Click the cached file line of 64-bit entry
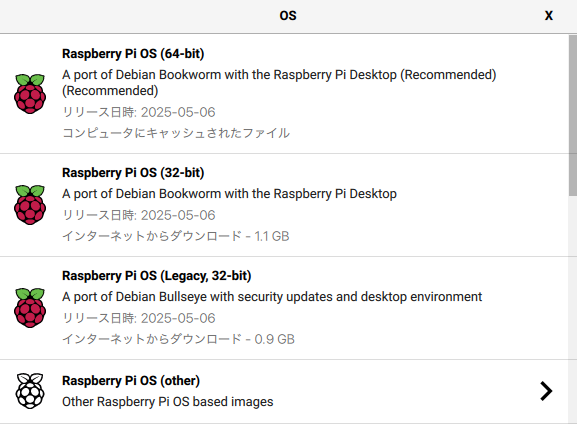577x424 pixels. (x=176, y=133)
